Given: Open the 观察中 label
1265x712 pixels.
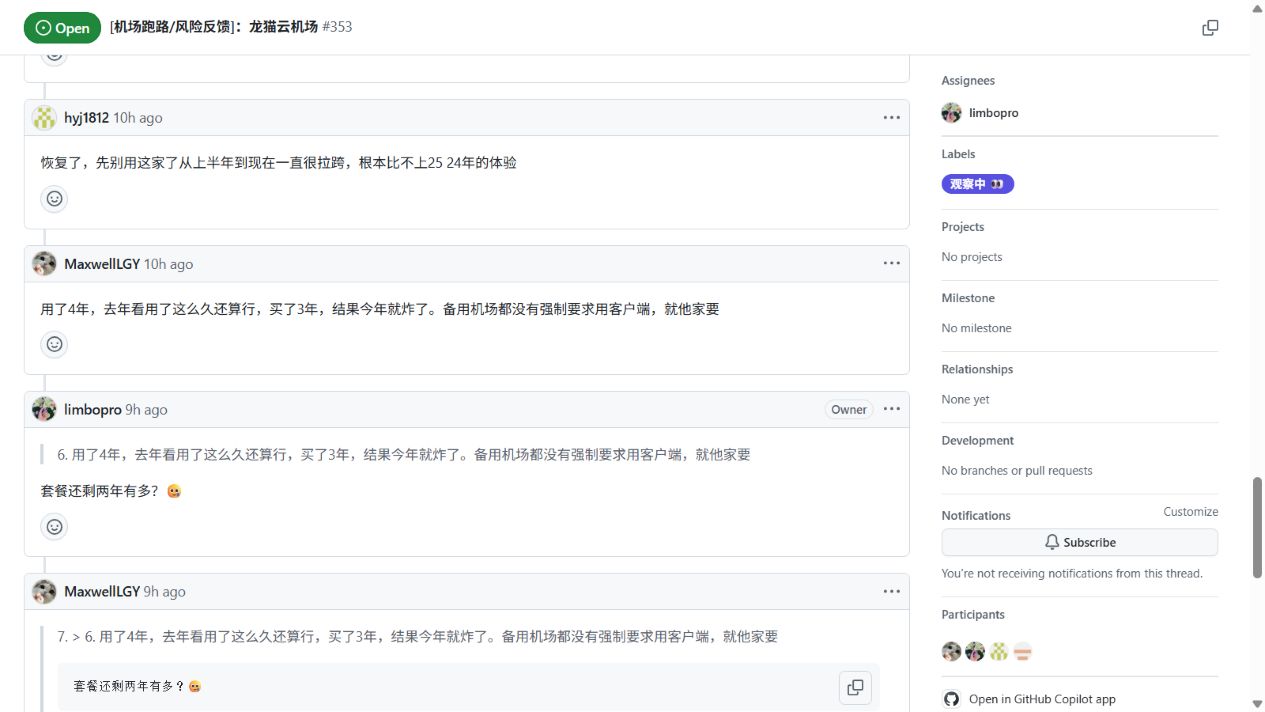Looking at the screenshot, I should click(977, 184).
